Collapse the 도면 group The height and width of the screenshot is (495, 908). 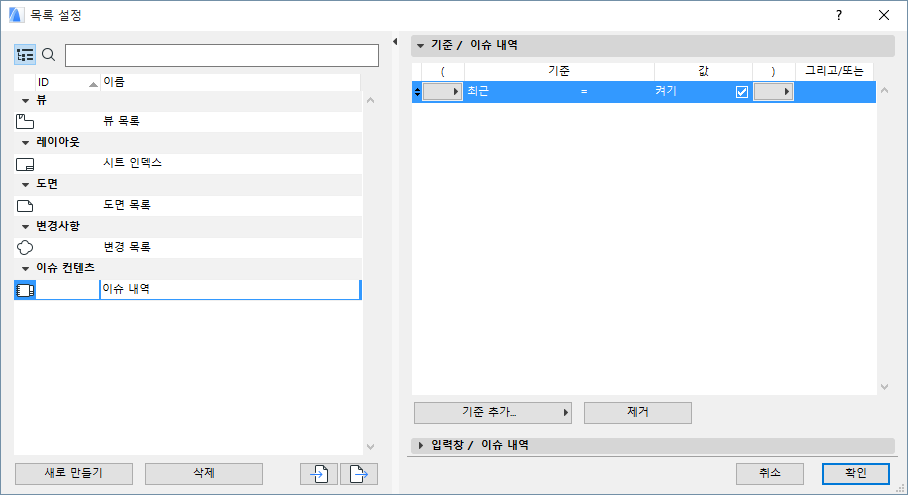click(x=25, y=185)
